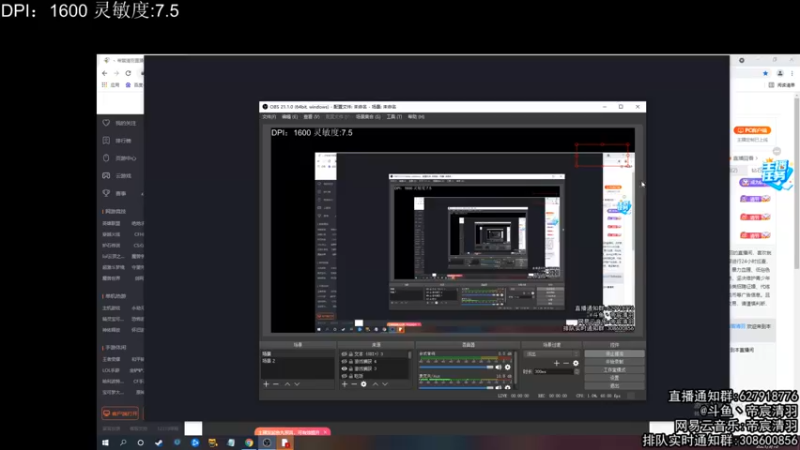Click the 设置 settings button in OBS controls
Screen dimensions: 800x450
614,378
